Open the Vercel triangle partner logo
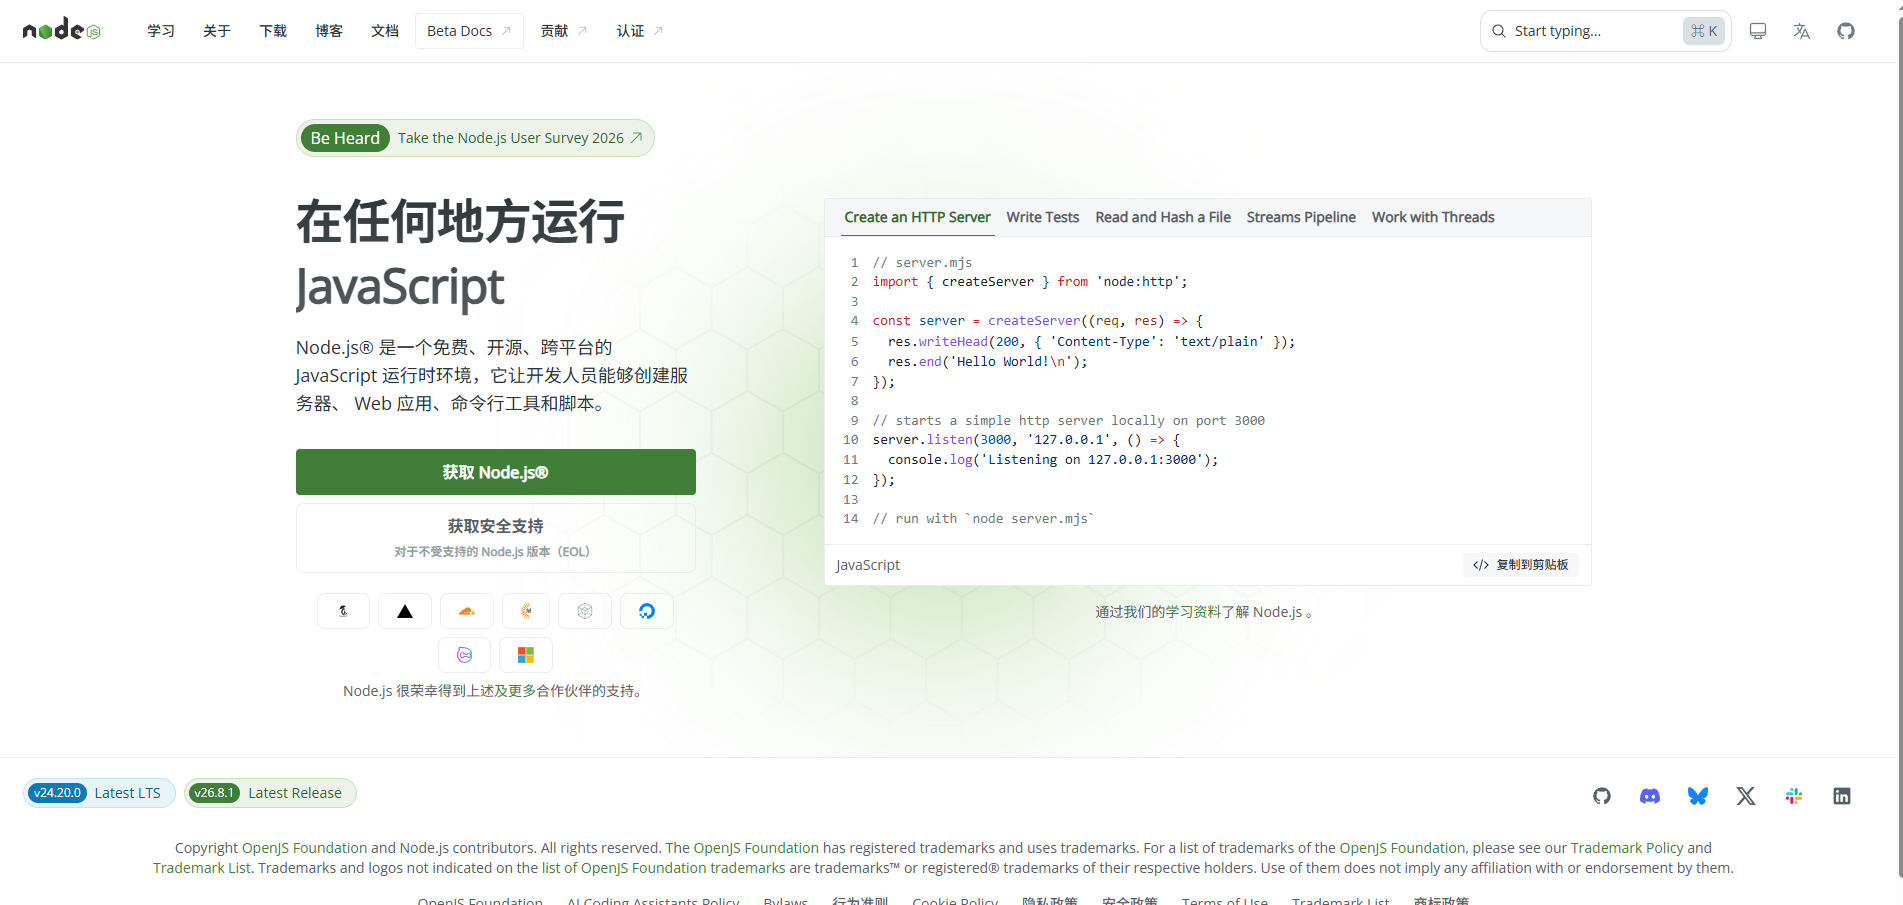The height and width of the screenshot is (905, 1903). (x=405, y=611)
